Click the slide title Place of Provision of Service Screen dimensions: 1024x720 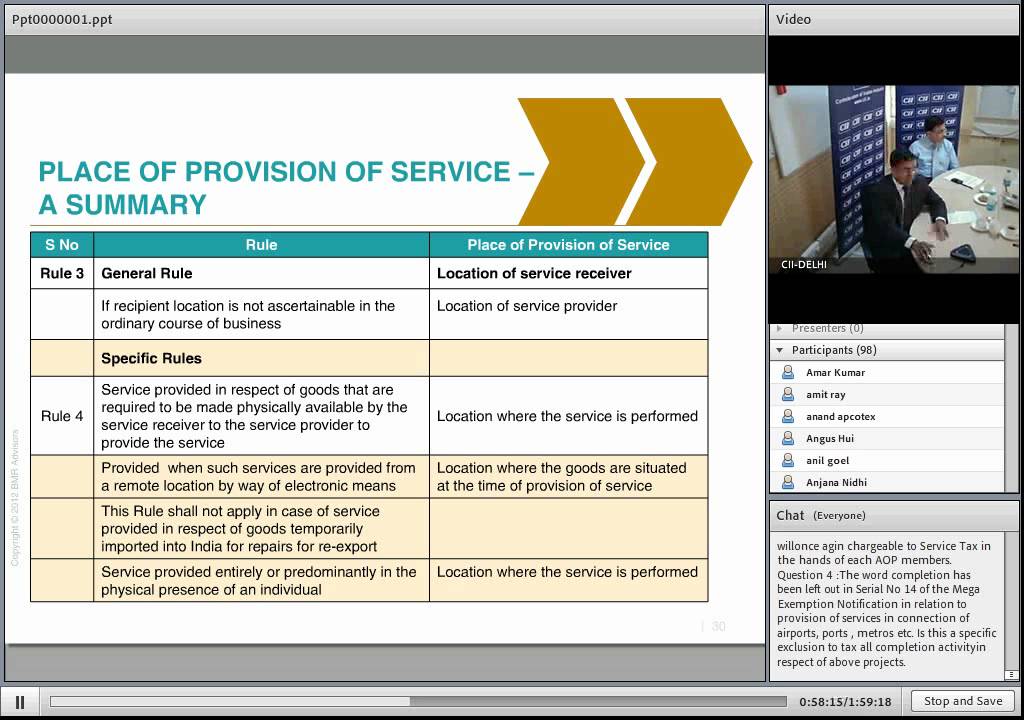(x=286, y=188)
